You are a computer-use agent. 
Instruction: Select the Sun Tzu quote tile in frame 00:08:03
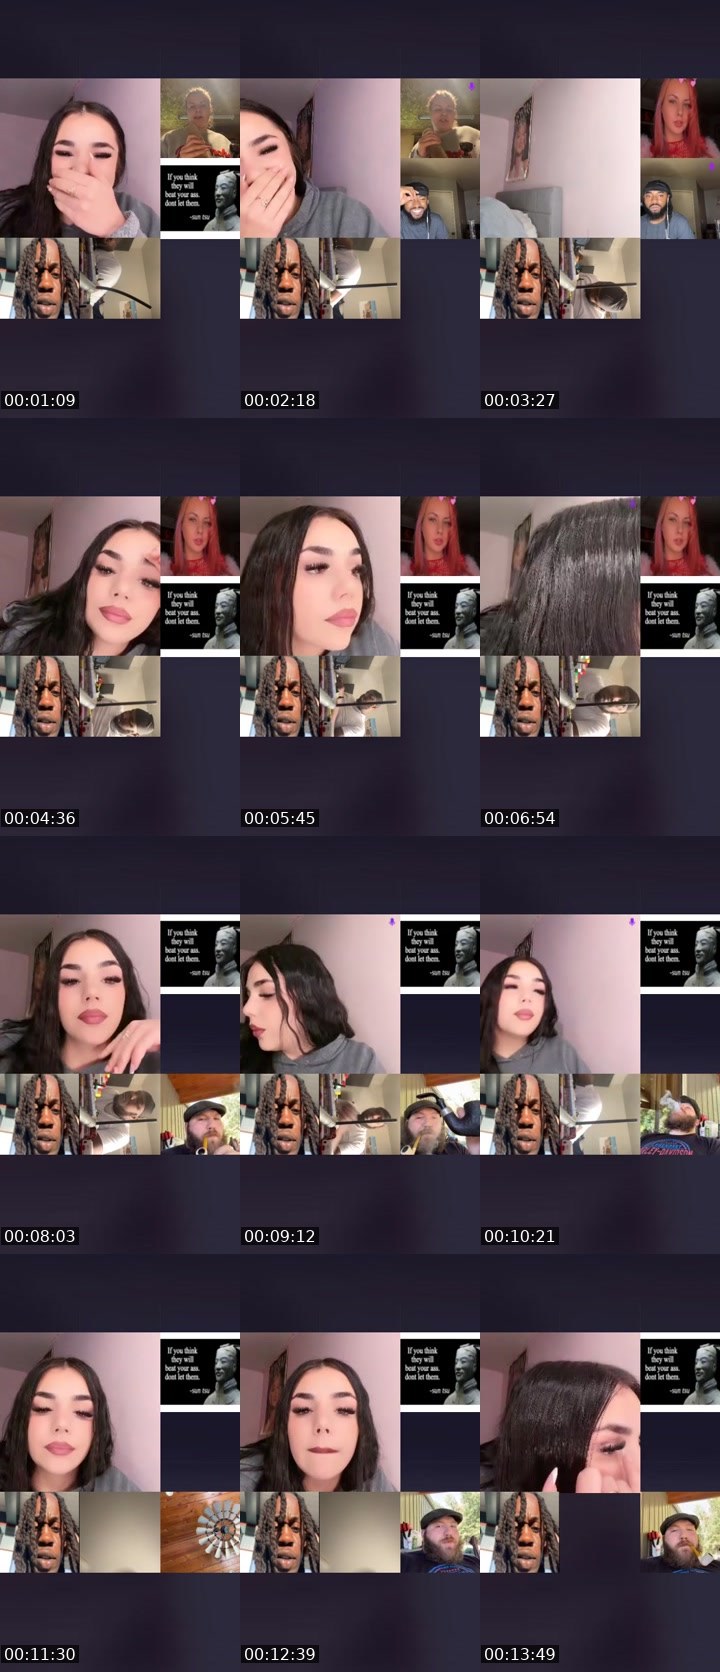pyautogui.click(x=200, y=954)
